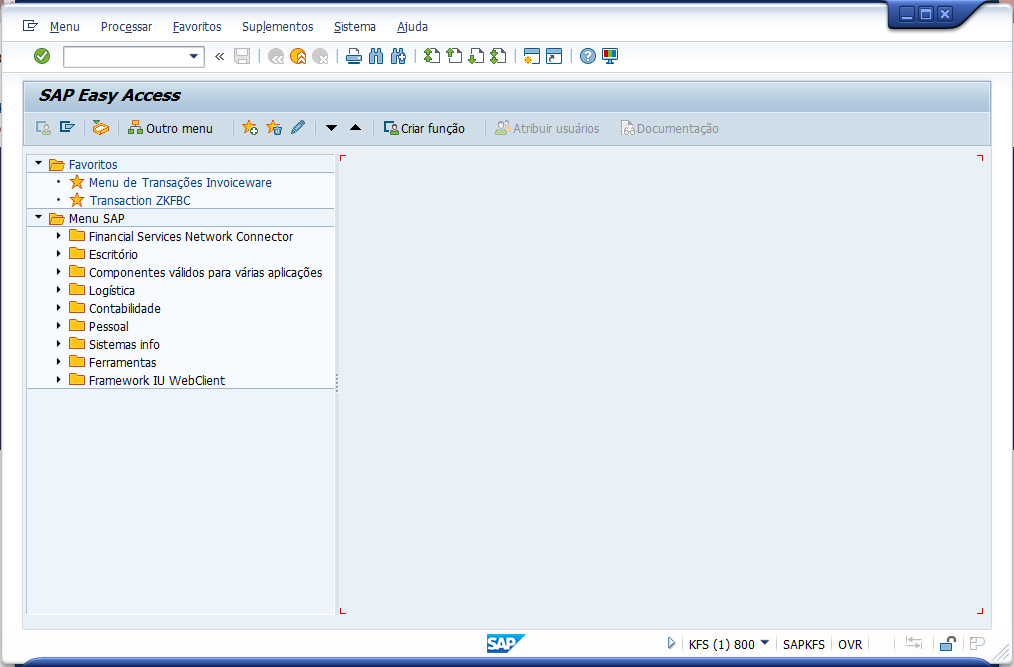This screenshot has width=1014, height=667.
Task: Expand Financial Services Network Connector folder
Action: click(58, 236)
